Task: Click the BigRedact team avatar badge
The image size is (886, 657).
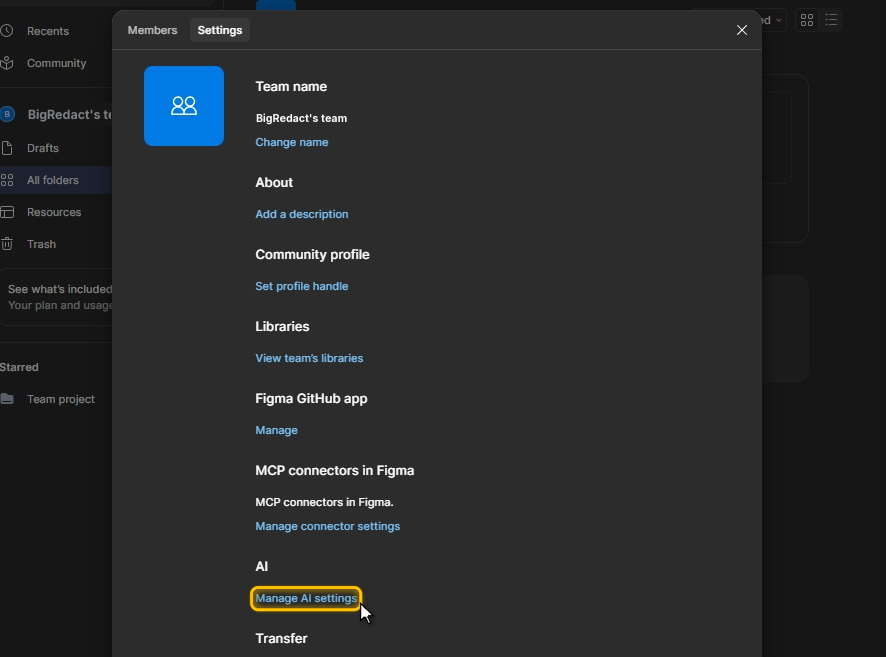Action: [x=7, y=114]
